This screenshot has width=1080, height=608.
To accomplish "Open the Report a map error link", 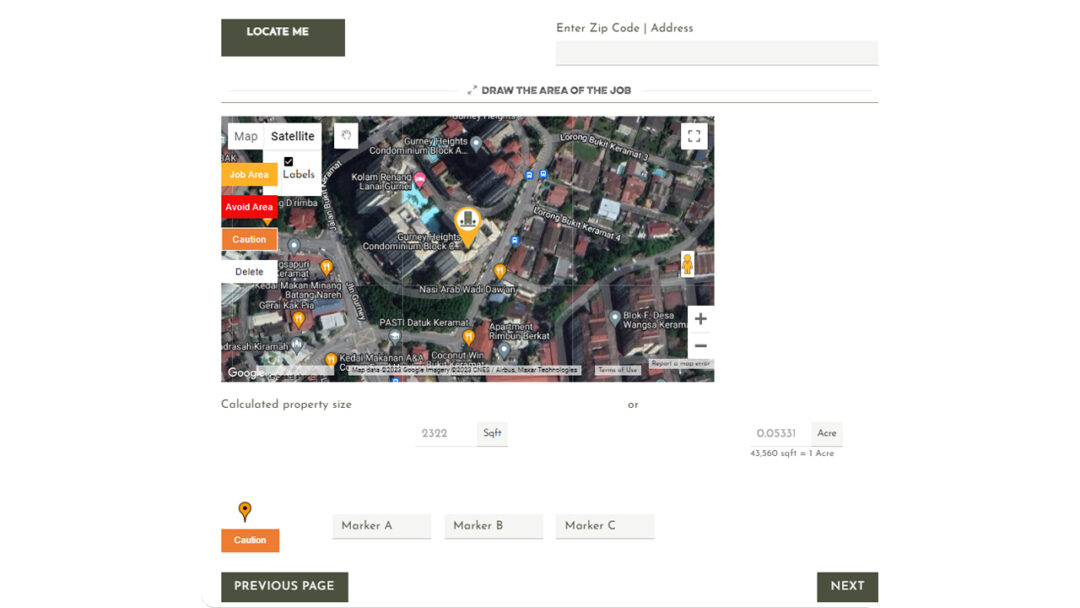I will tap(679, 363).
